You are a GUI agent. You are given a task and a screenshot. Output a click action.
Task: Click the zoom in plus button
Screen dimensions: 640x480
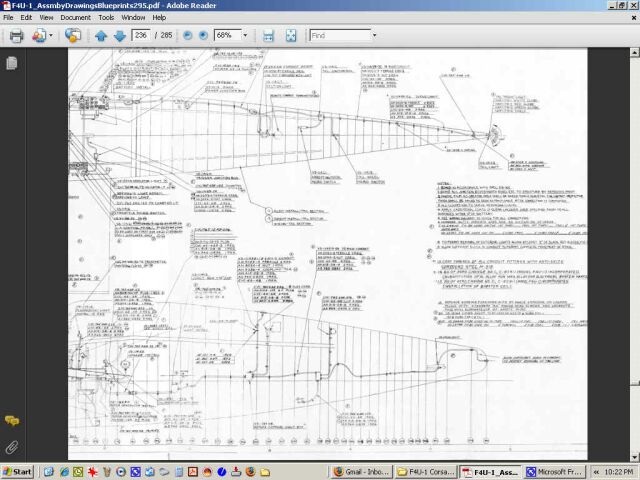(x=203, y=36)
